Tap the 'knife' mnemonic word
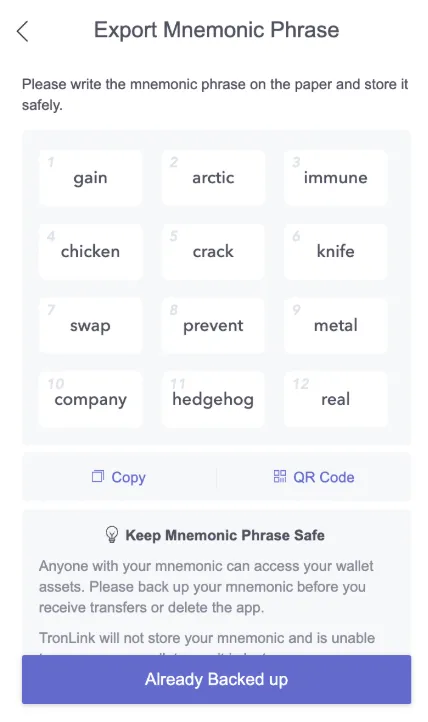The image size is (428, 722). coord(335,251)
